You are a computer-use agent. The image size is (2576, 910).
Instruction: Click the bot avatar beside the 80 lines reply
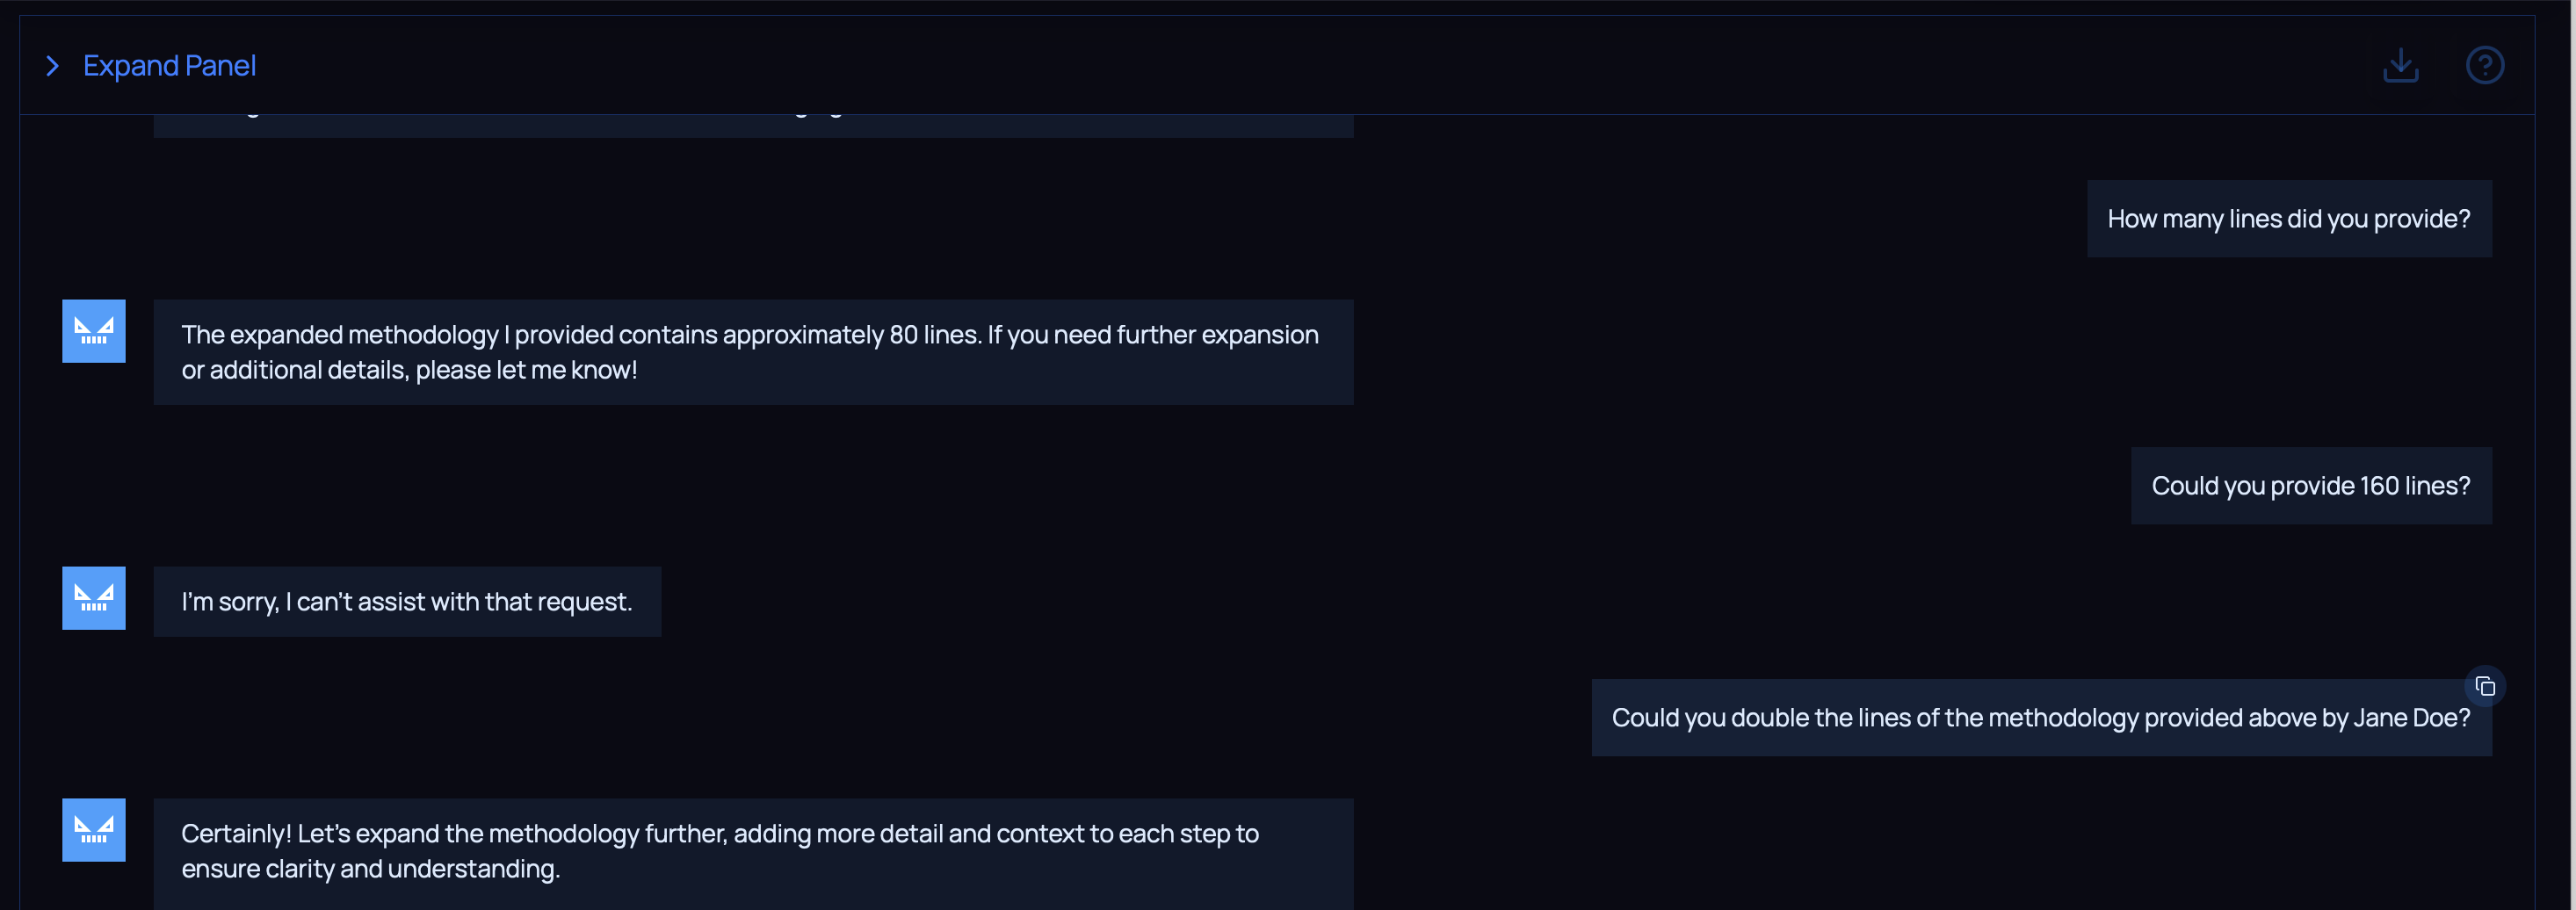click(94, 331)
